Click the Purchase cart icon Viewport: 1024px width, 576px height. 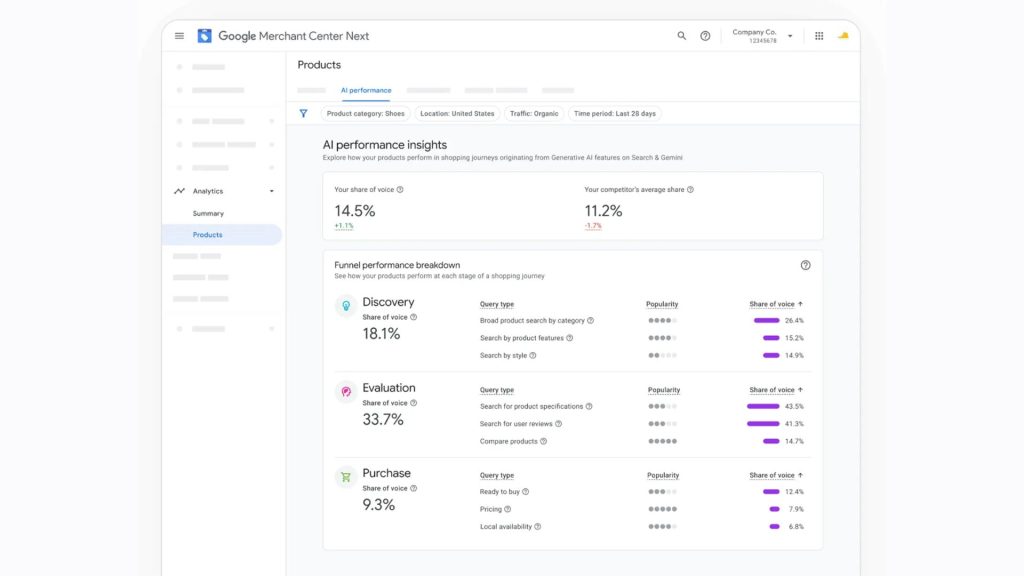[346, 477]
